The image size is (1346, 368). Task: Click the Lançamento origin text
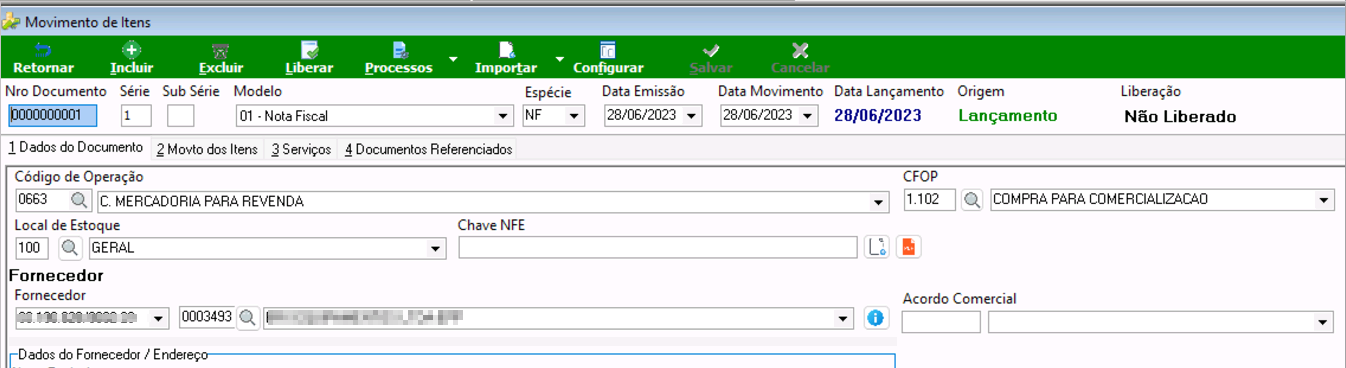click(x=1007, y=116)
